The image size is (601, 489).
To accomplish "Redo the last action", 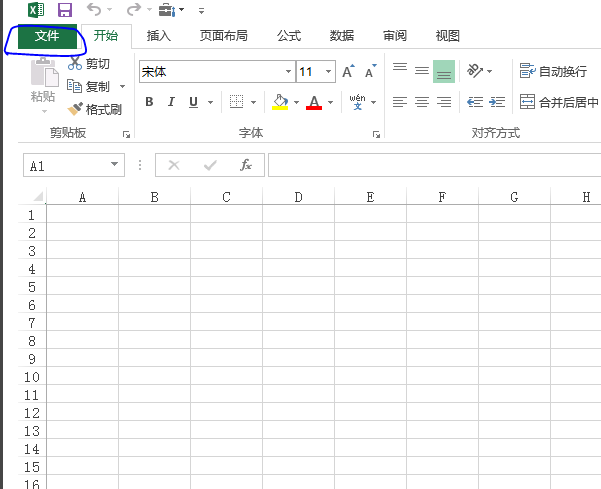I will pos(134,9).
